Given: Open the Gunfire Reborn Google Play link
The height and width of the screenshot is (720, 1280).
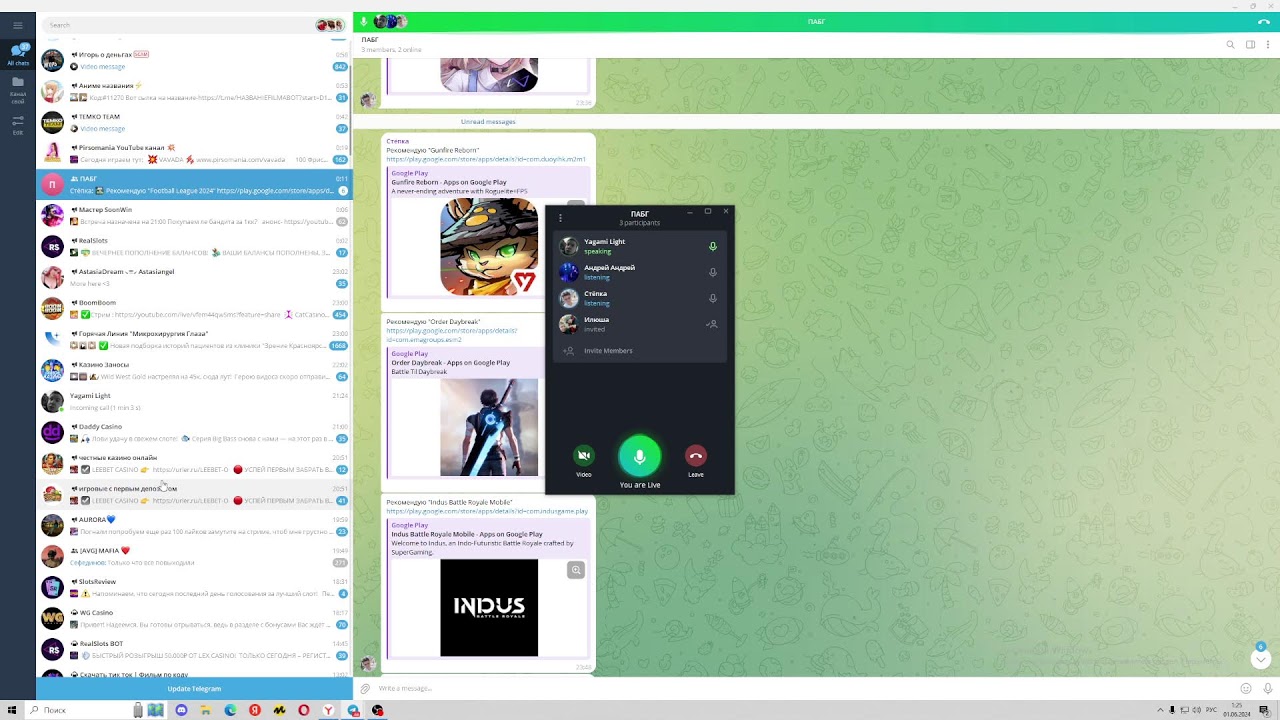Looking at the screenshot, I should click(x=485, y=159).
